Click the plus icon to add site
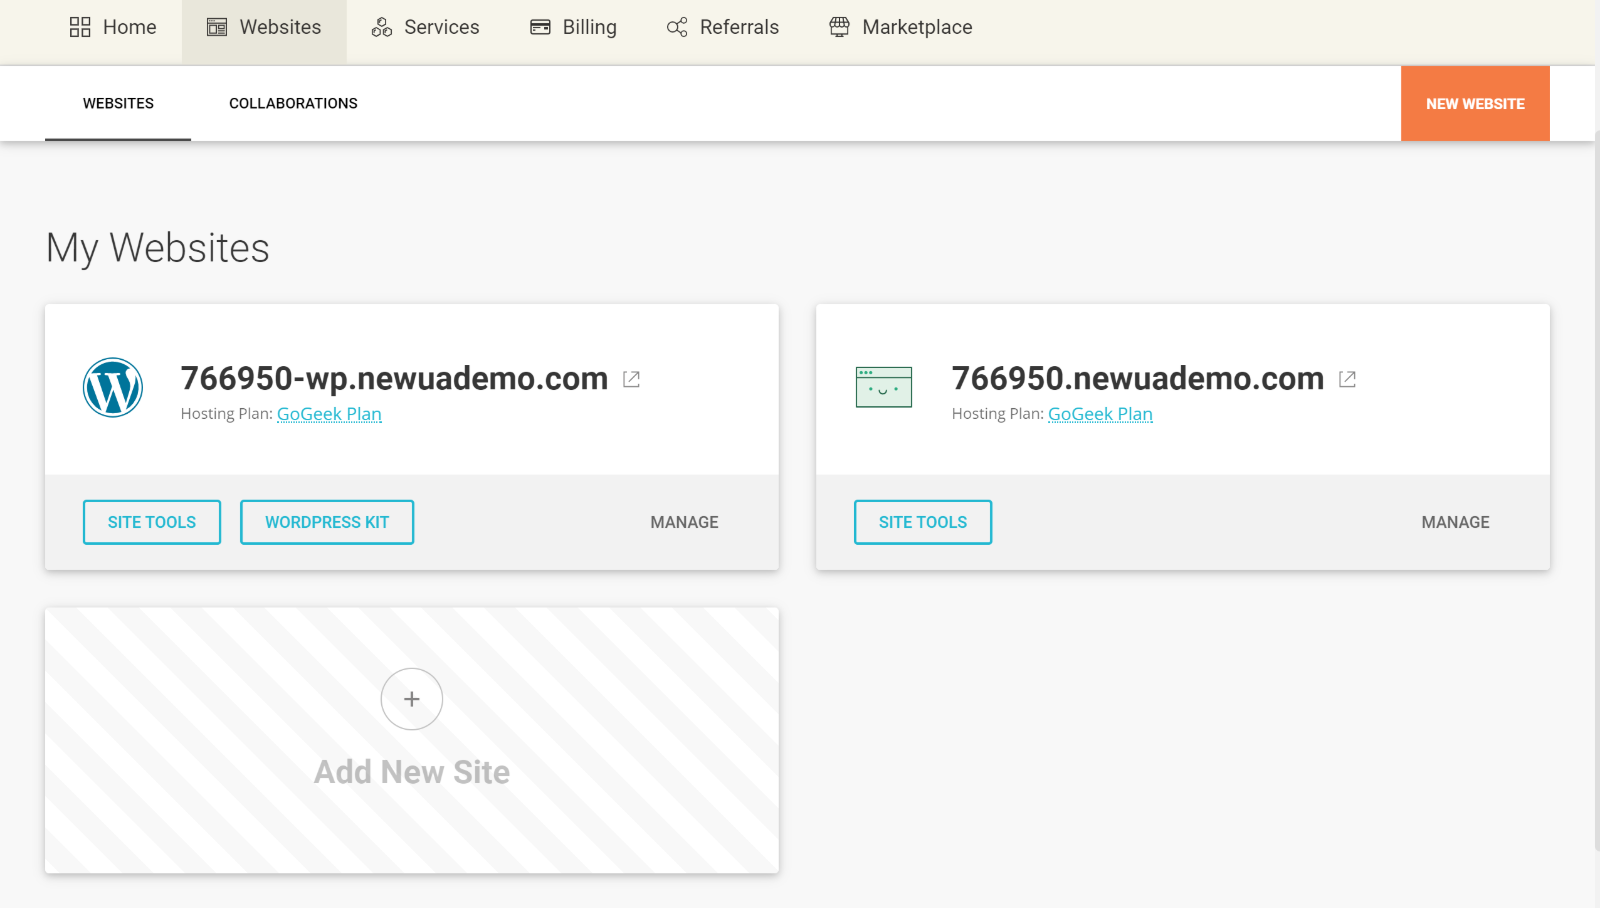 click(412, 699)
